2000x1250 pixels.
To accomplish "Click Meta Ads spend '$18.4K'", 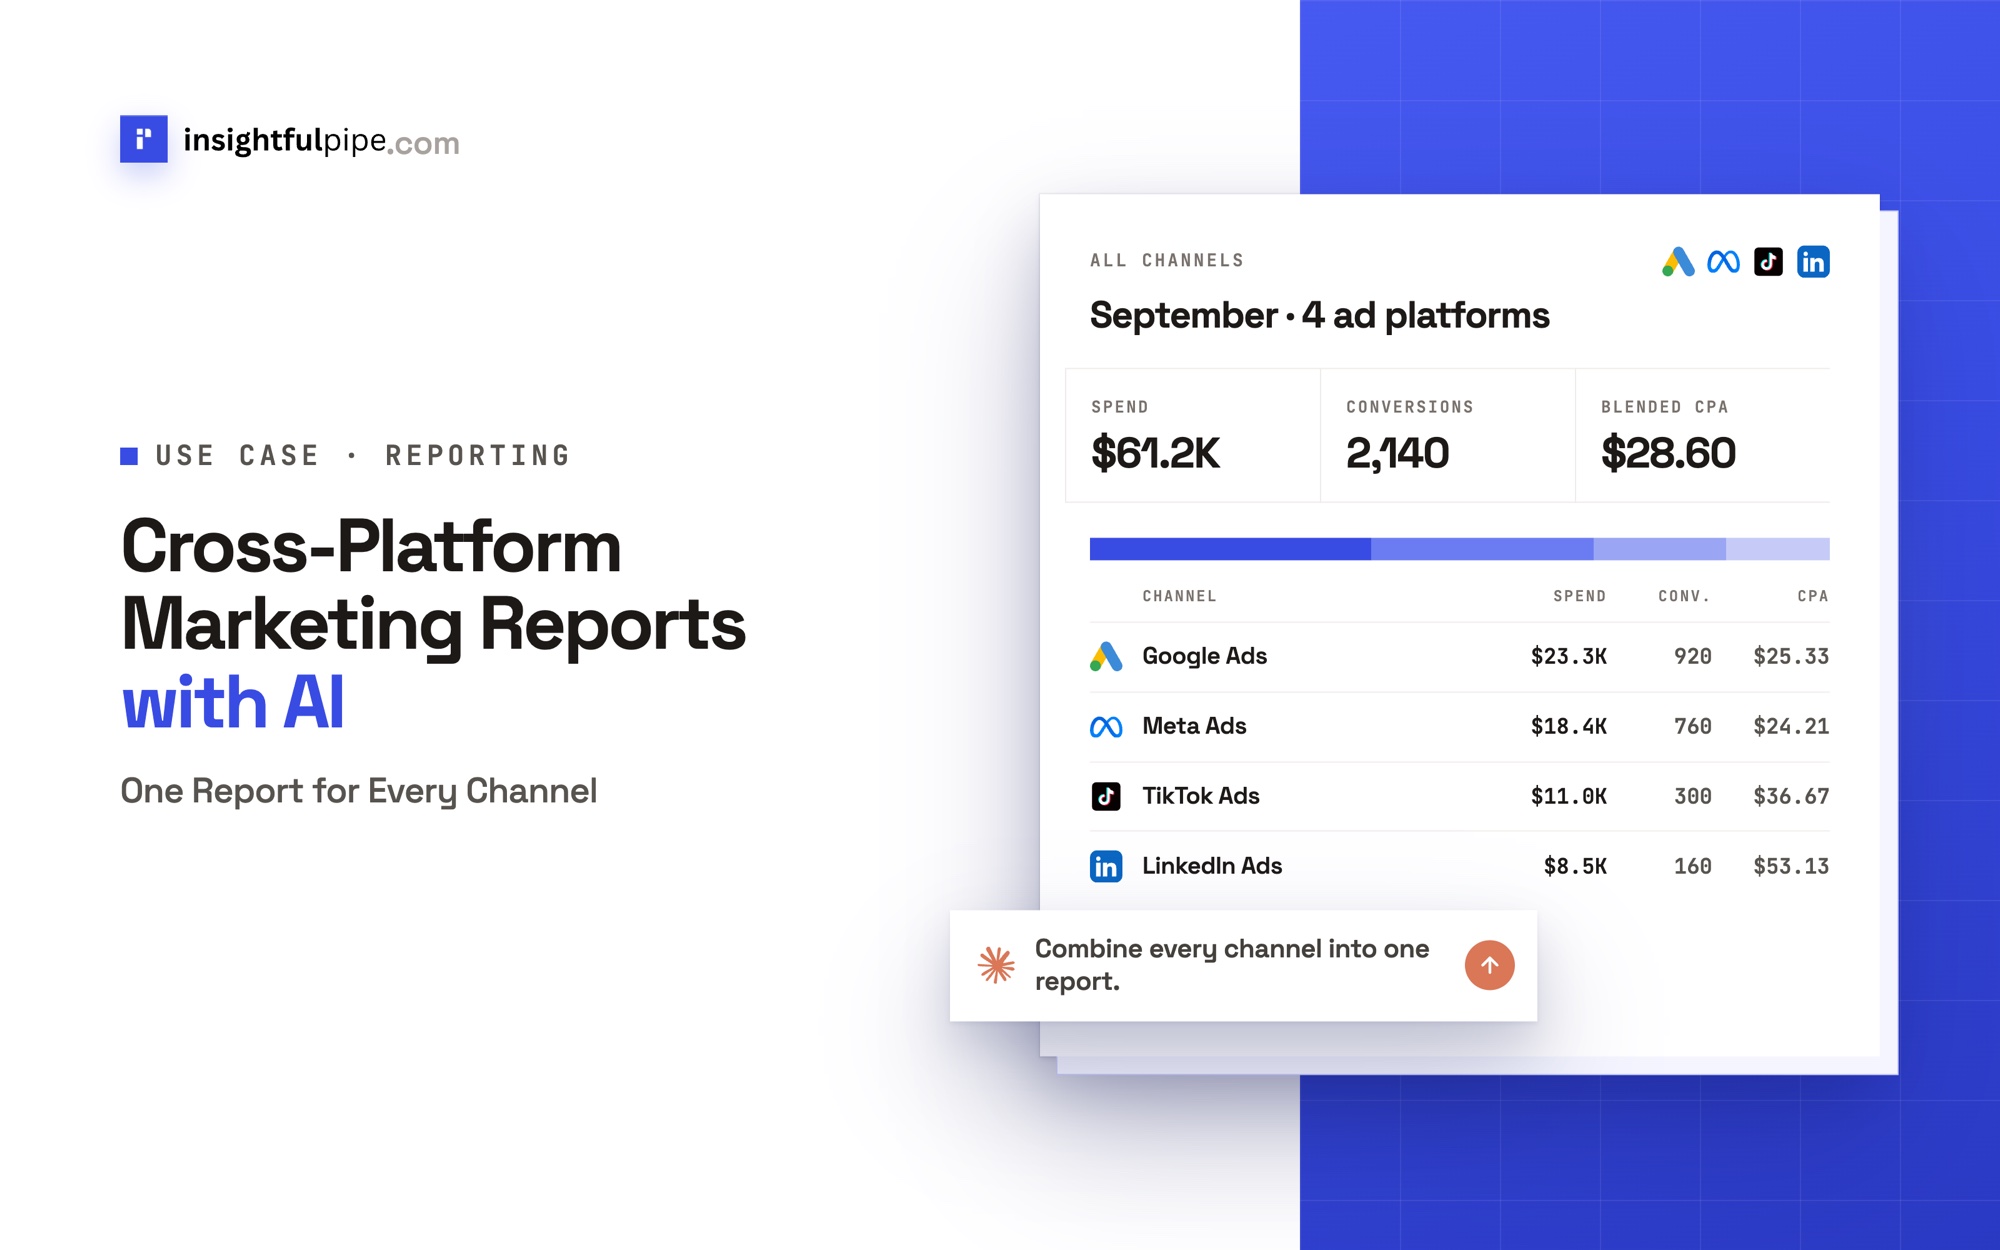I will coord(1569,726).
